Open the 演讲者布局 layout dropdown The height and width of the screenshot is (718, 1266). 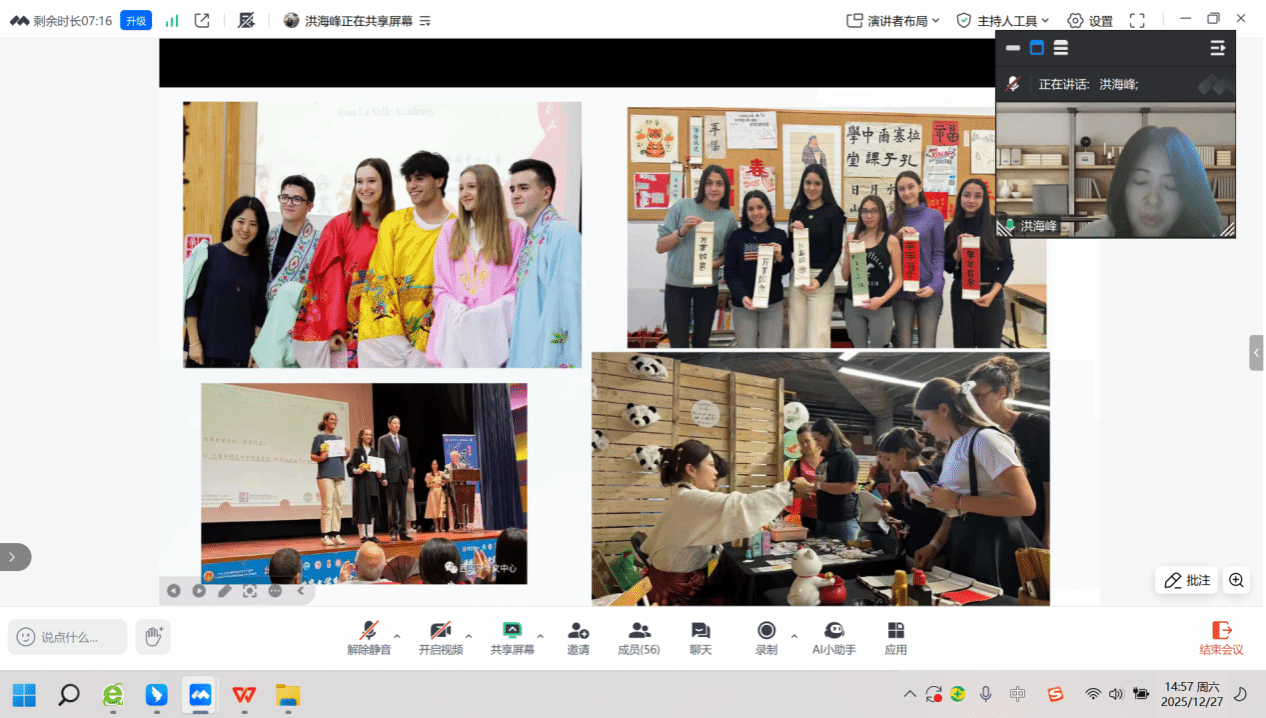(x=893, y=20)
